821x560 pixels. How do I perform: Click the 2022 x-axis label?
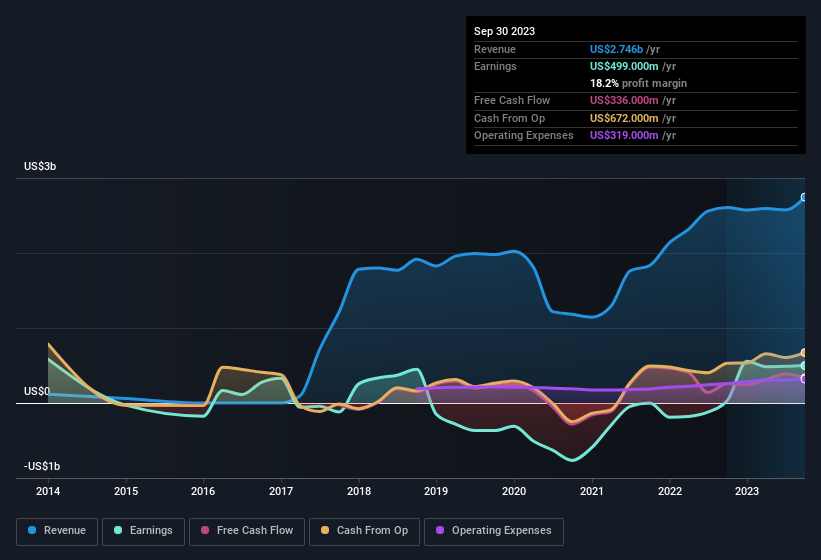[x=670, y=491]
